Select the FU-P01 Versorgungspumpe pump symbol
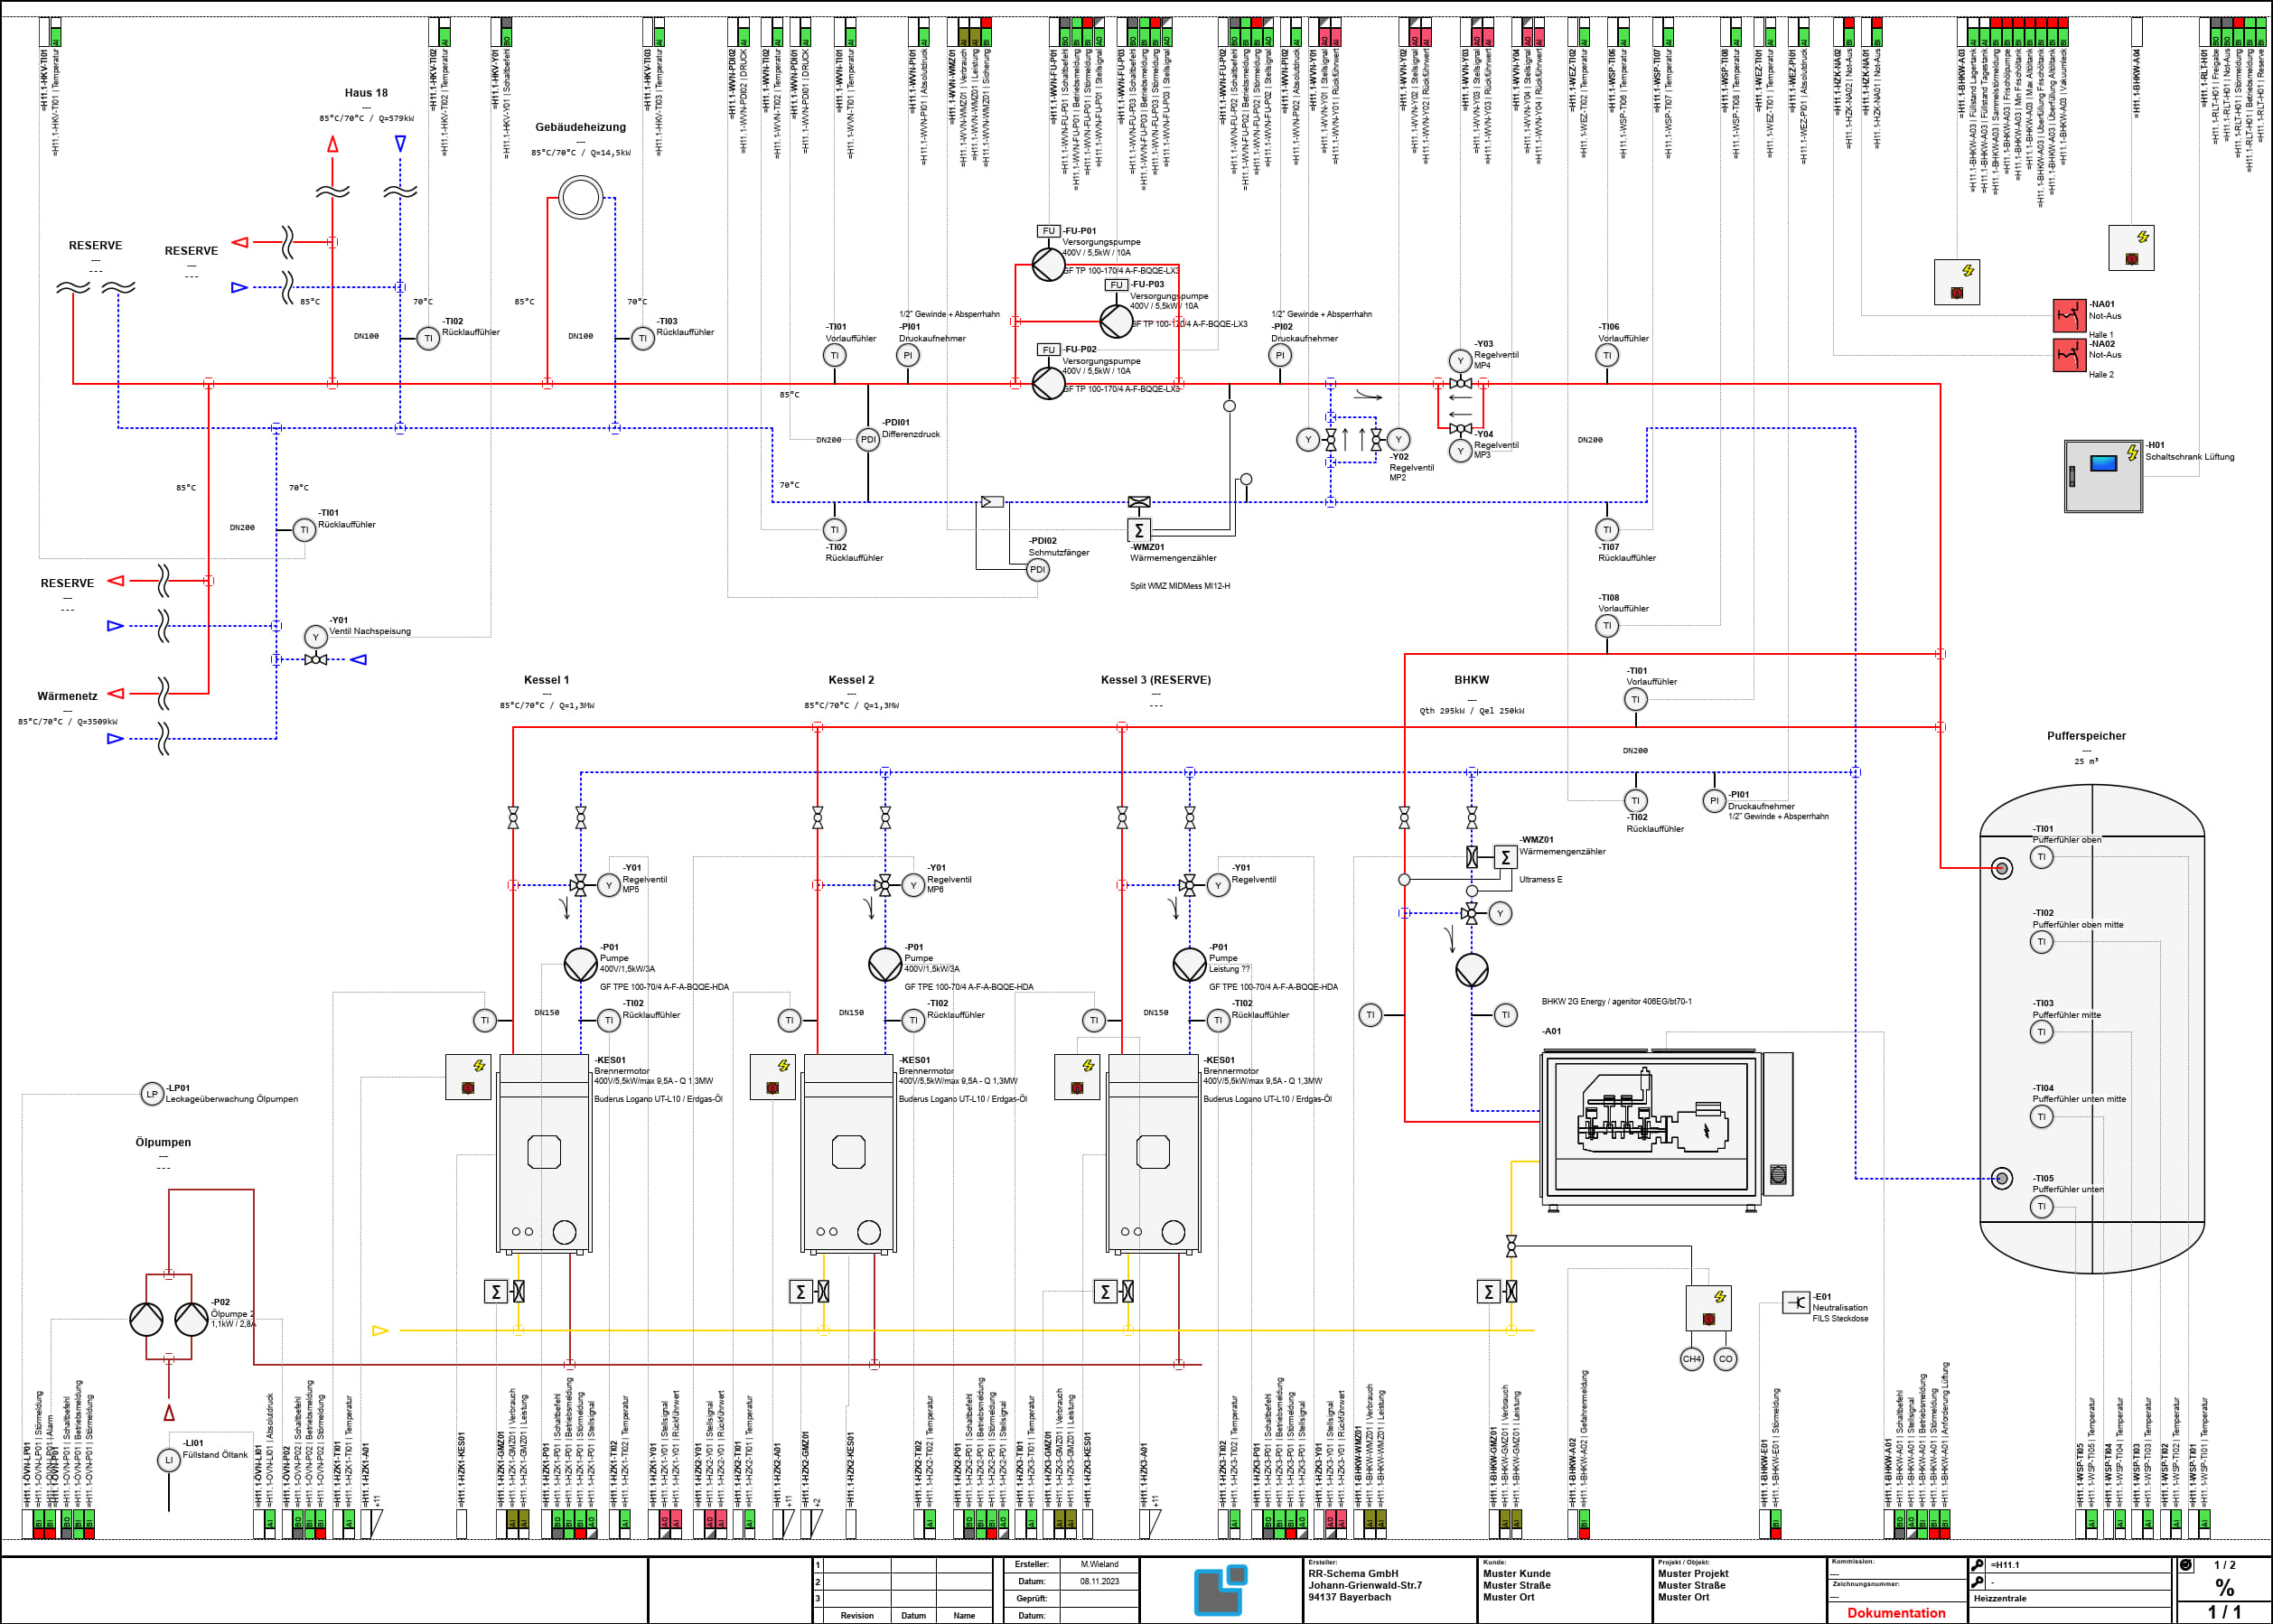Image resolution: width=2273 pixels, height=1624 pixels. click(x=1048, y=265)
